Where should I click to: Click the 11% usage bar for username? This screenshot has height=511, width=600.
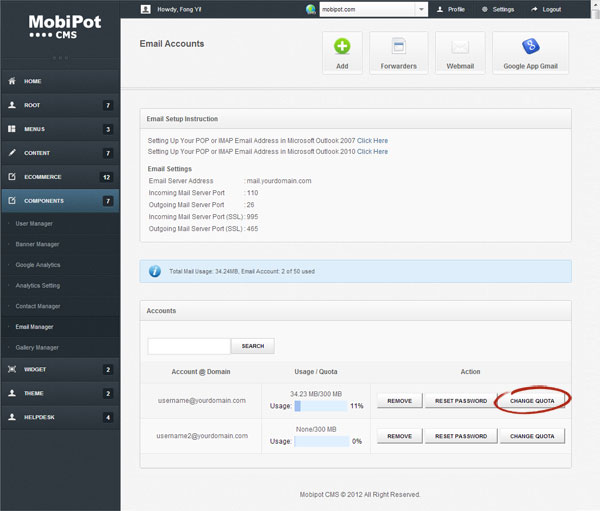(x=321, y=406)
